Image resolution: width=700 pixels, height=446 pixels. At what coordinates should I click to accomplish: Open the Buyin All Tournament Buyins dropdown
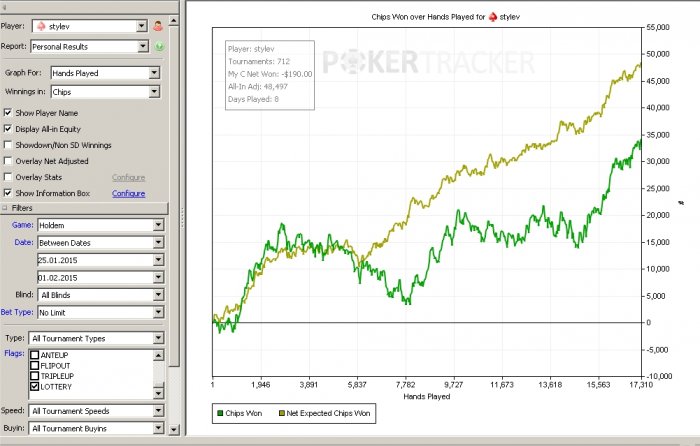tap(158, 428)
